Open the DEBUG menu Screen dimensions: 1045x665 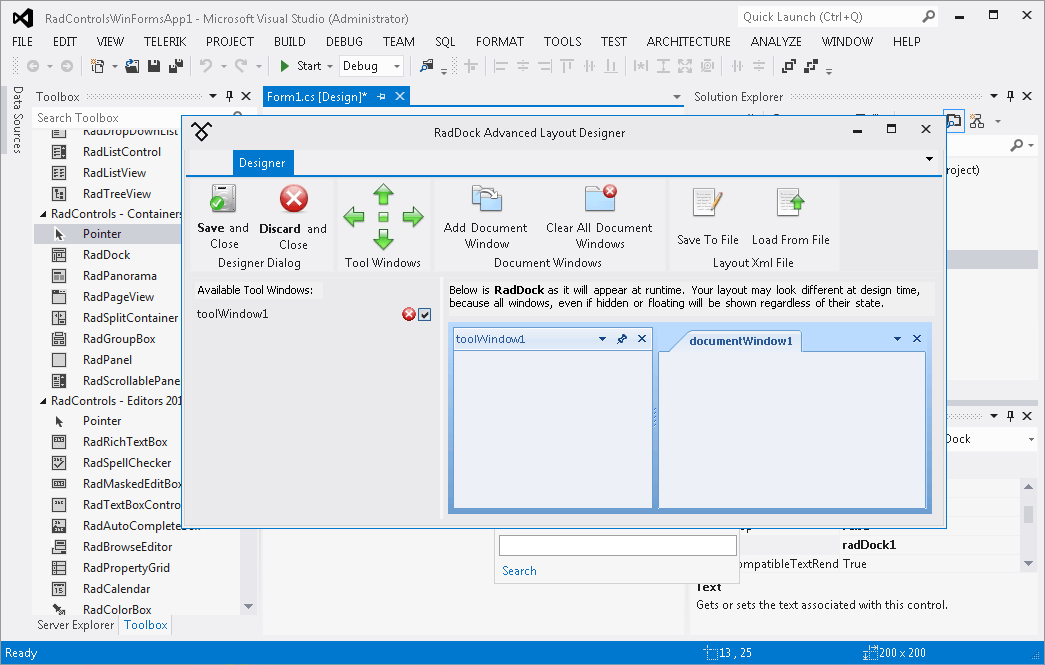(344, 41)
